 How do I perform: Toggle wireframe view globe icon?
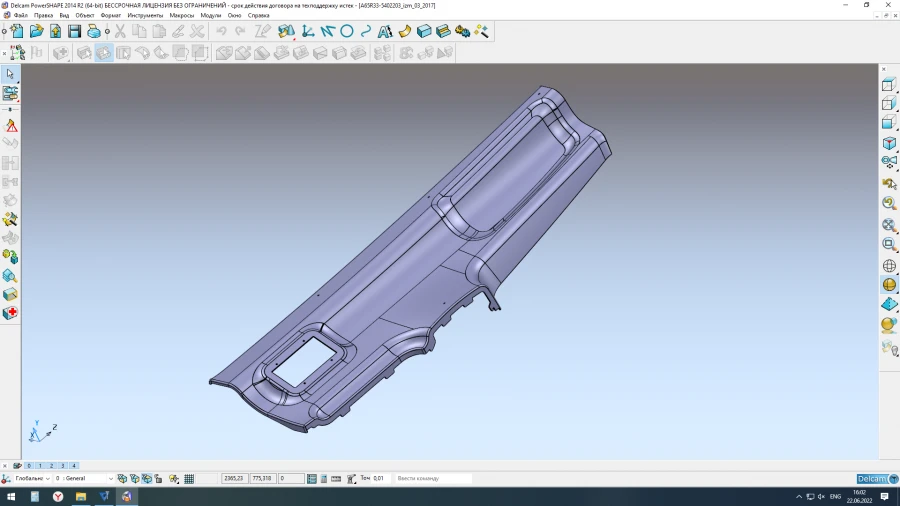pyautogui.click(x=889, y=266)
